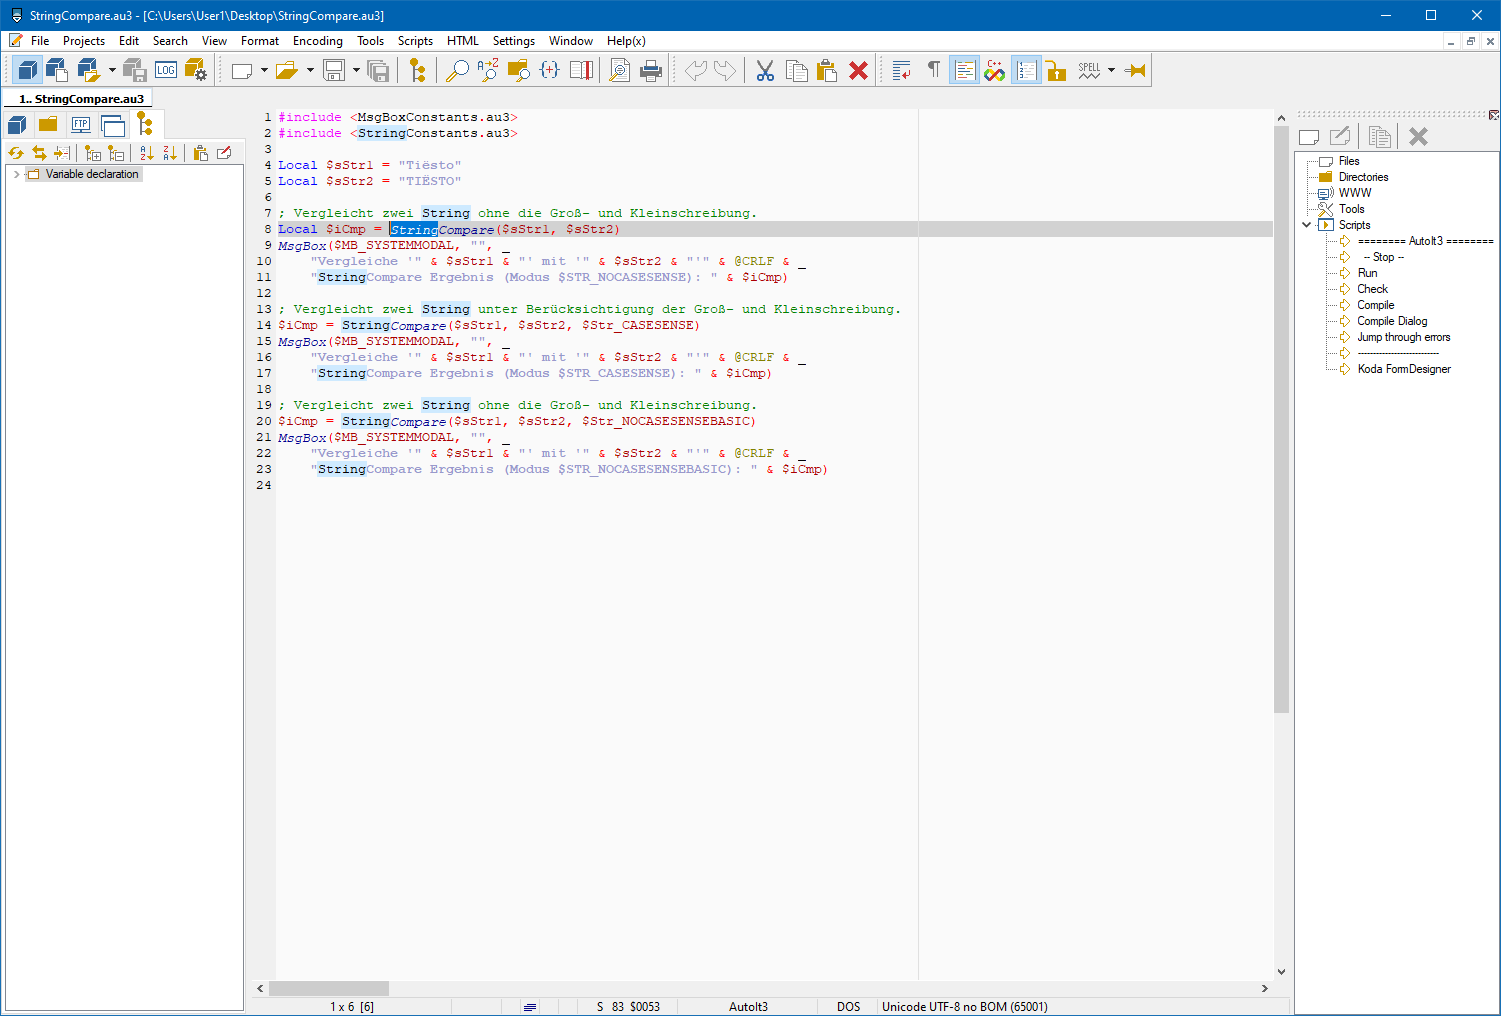Viewport: 1501px width, 1016px height.
Task: Collapse the Scripts tree node
Action: coord(1306,225)
